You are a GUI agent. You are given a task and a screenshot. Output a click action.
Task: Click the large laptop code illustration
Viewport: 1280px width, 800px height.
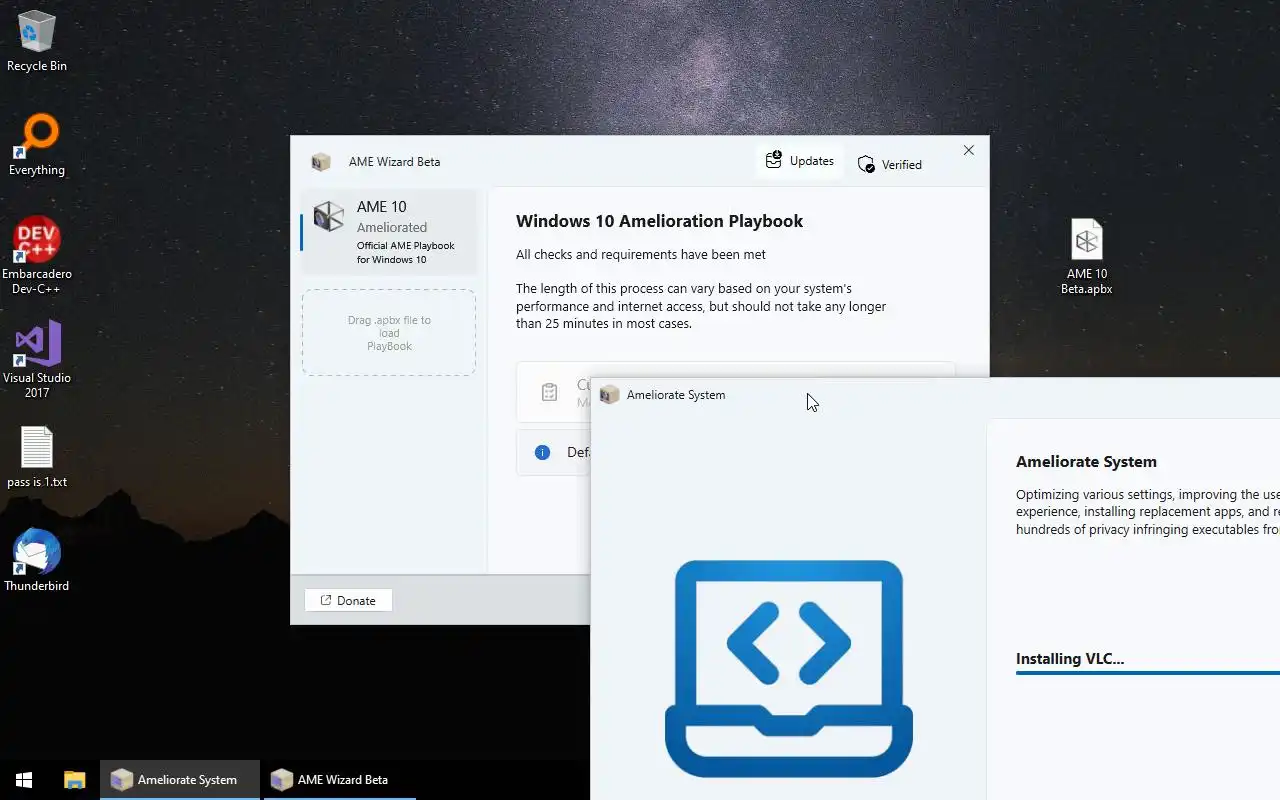coord(788,668)
